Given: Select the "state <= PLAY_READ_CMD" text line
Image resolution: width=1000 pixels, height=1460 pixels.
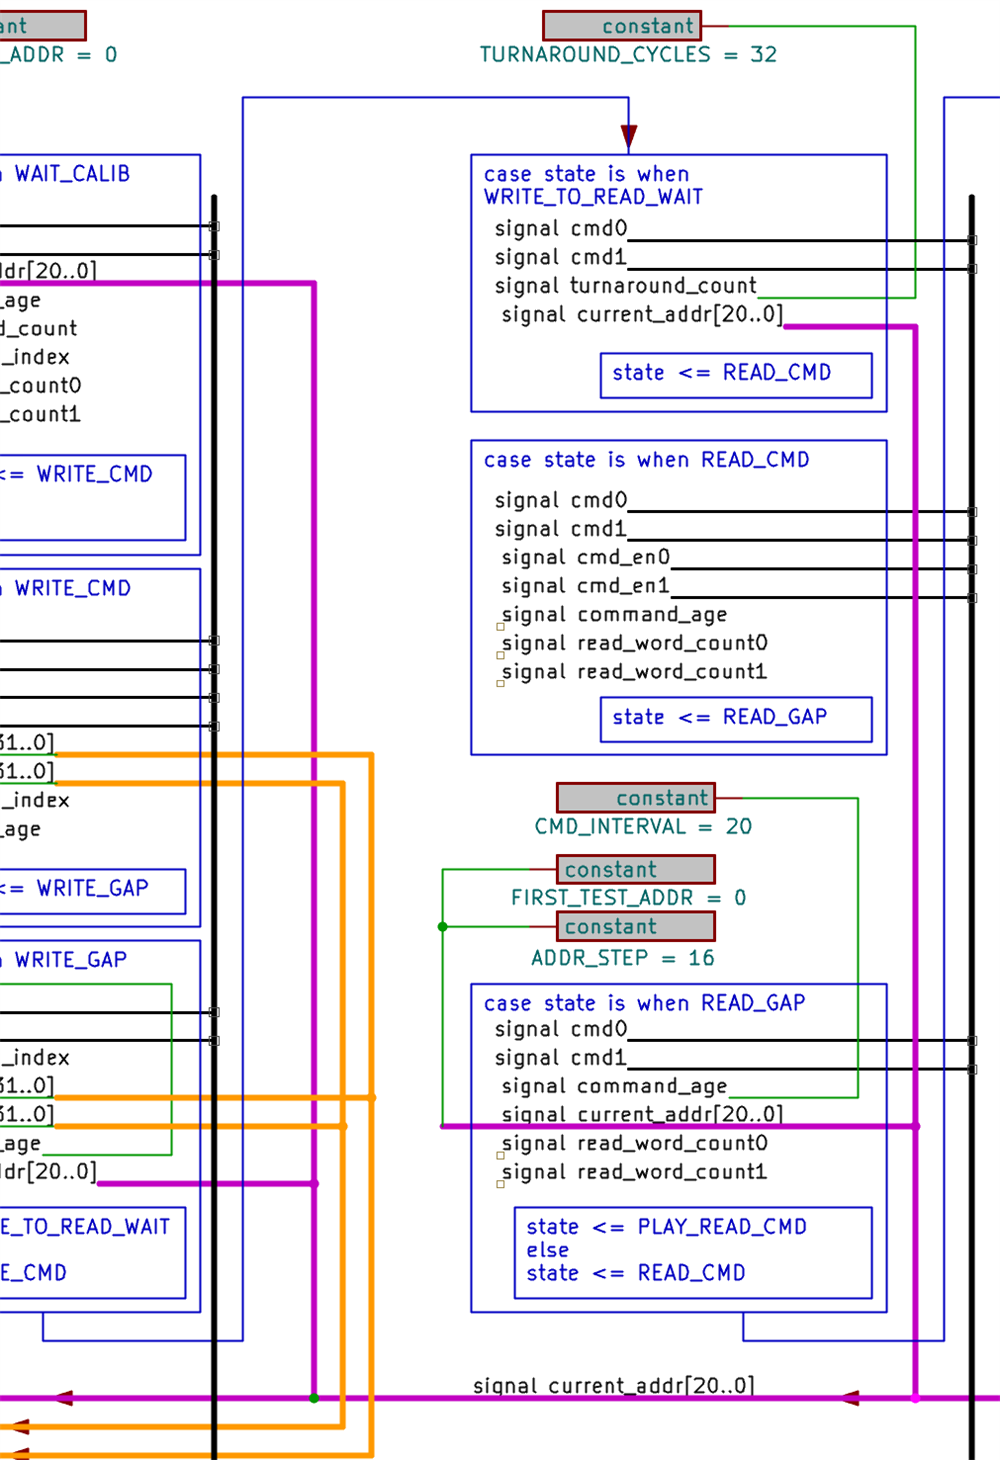Looking at the screenshot, I should [666, 1227].
